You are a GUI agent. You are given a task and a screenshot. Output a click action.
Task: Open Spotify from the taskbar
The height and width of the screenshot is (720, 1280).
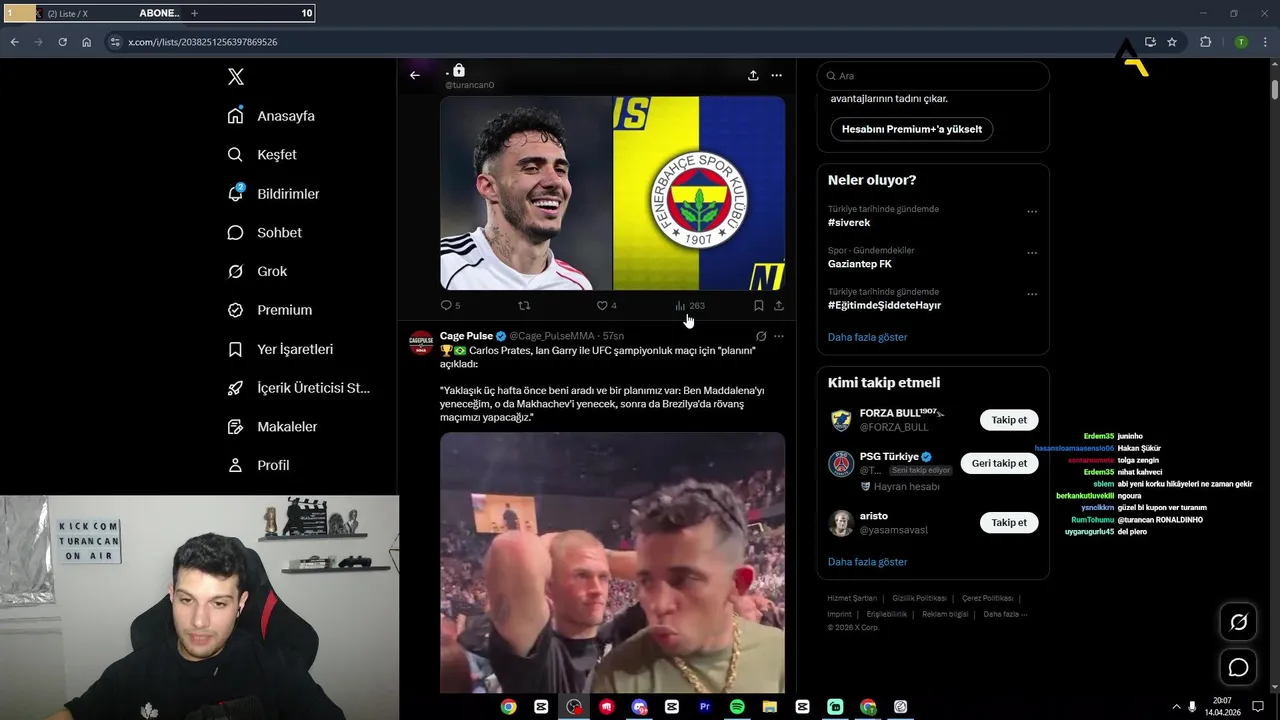pyautogui.click(x=737, y=707)
